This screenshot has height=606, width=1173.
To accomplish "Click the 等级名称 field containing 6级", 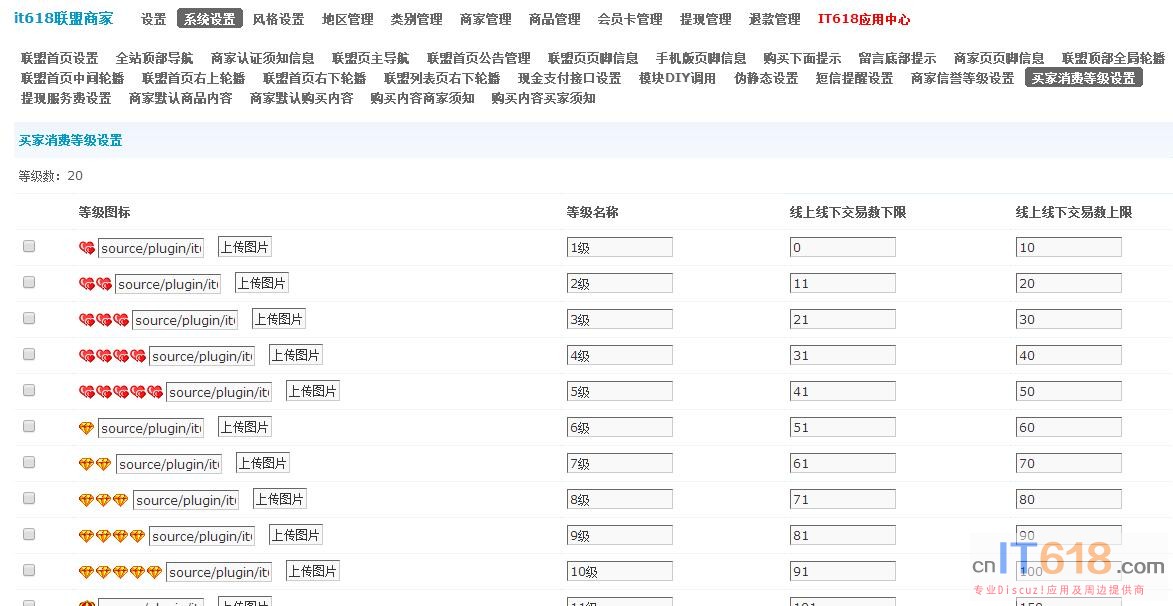I will pyautogui.click(x=619, y=427).
